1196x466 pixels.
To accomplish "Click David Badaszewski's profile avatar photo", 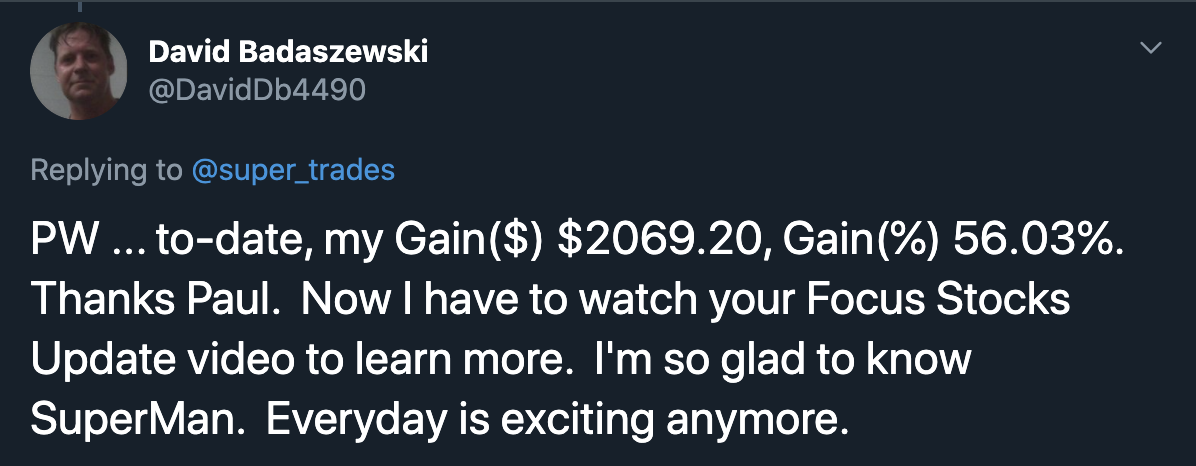I will point(78,71).
